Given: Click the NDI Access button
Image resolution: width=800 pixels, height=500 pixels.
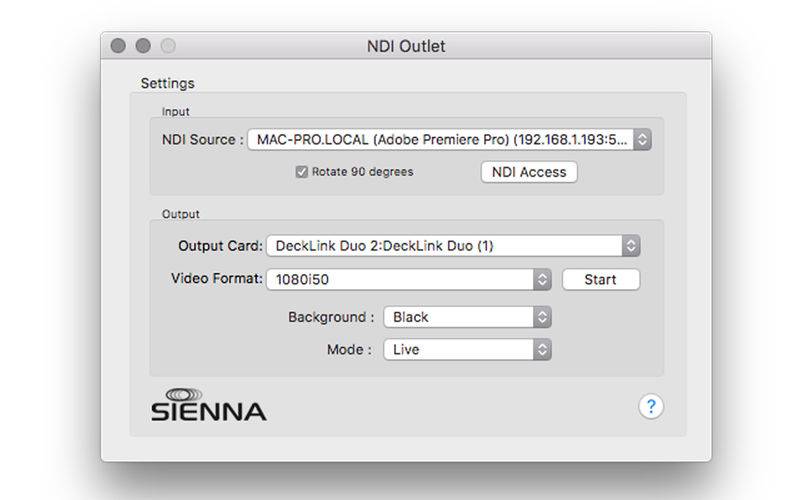Looking at the screenshot, I should (x=529, y=172).
